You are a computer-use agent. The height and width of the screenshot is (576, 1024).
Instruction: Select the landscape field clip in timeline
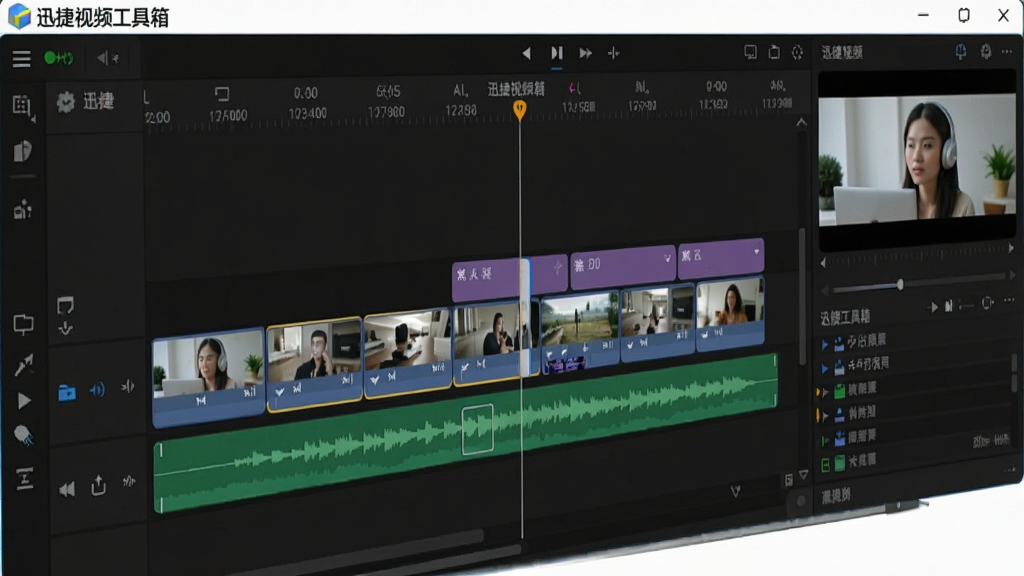click(580, 331)
